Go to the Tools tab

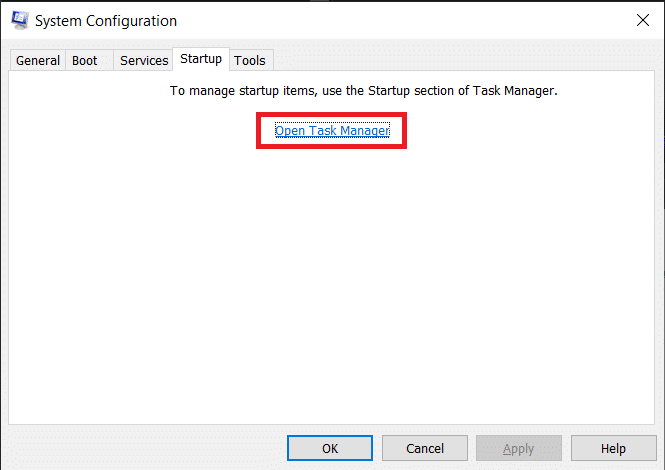pyautogui.click(x=250, y=61)
